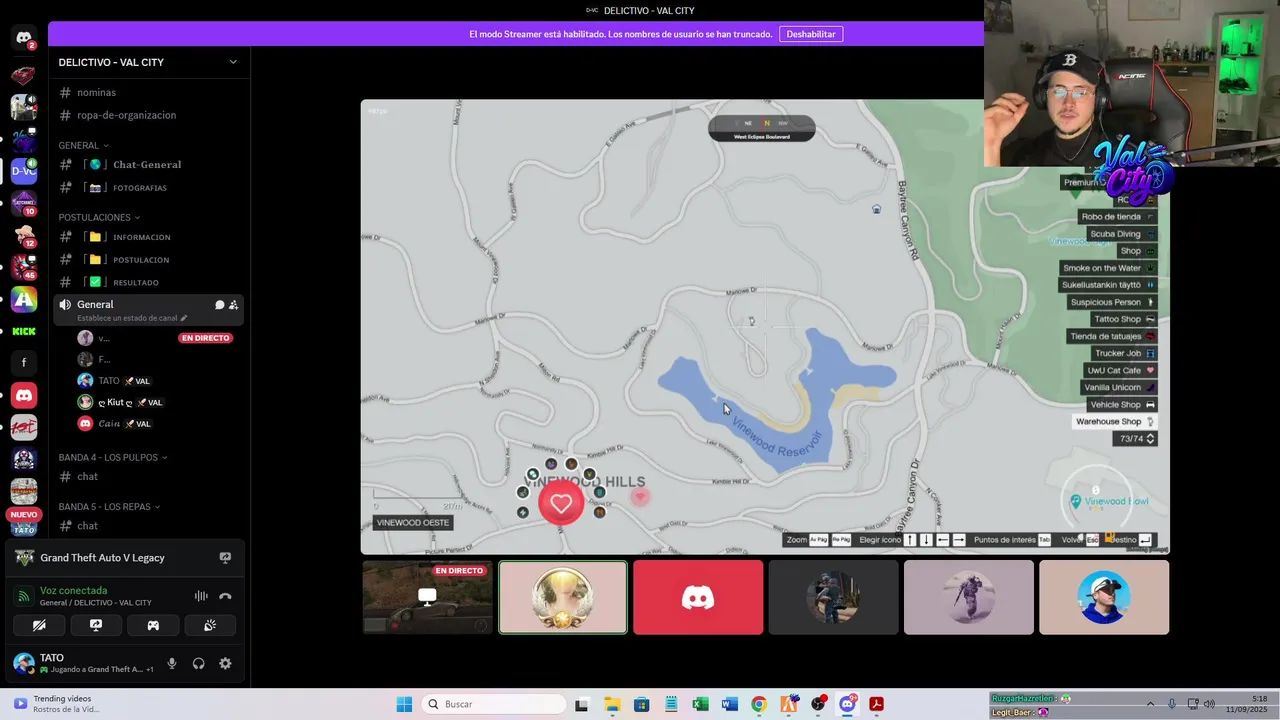Disconnect from the voice call
Viewport: 1280px width, 720px height.
pyautogui.click(x=225, y=596)
